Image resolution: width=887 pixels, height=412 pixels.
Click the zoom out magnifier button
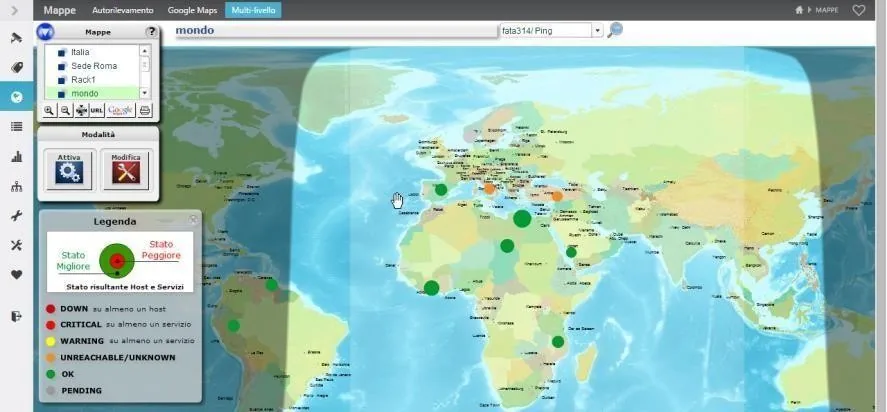click(65, 110)
